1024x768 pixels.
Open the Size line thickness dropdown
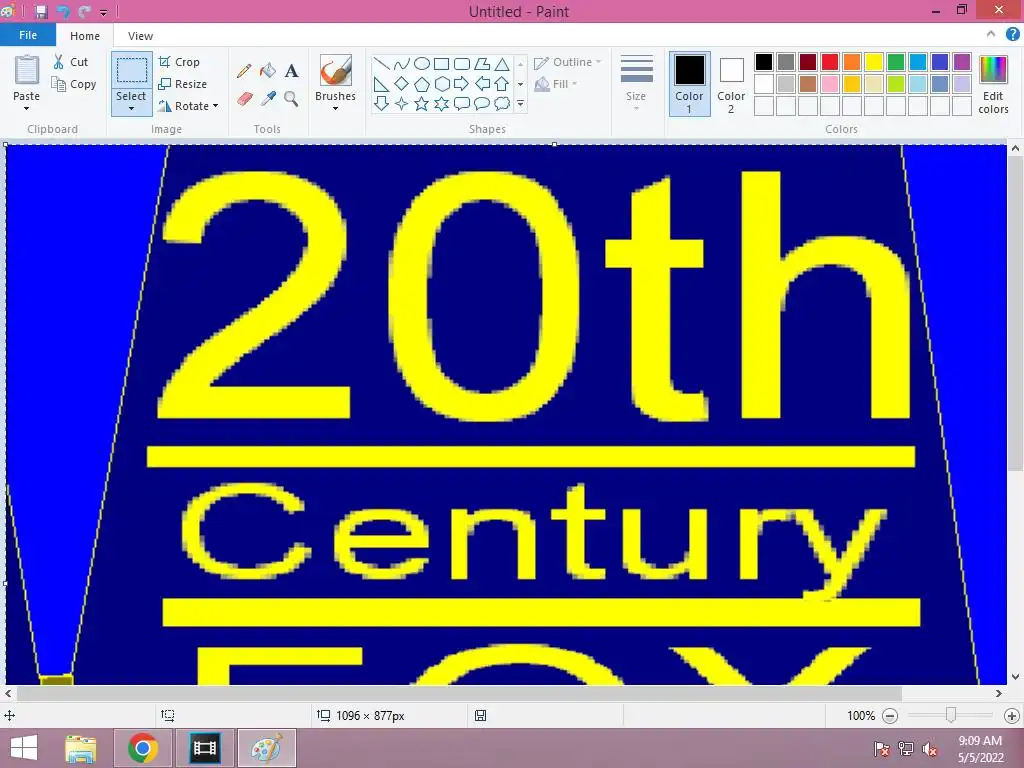coord(636,84)
